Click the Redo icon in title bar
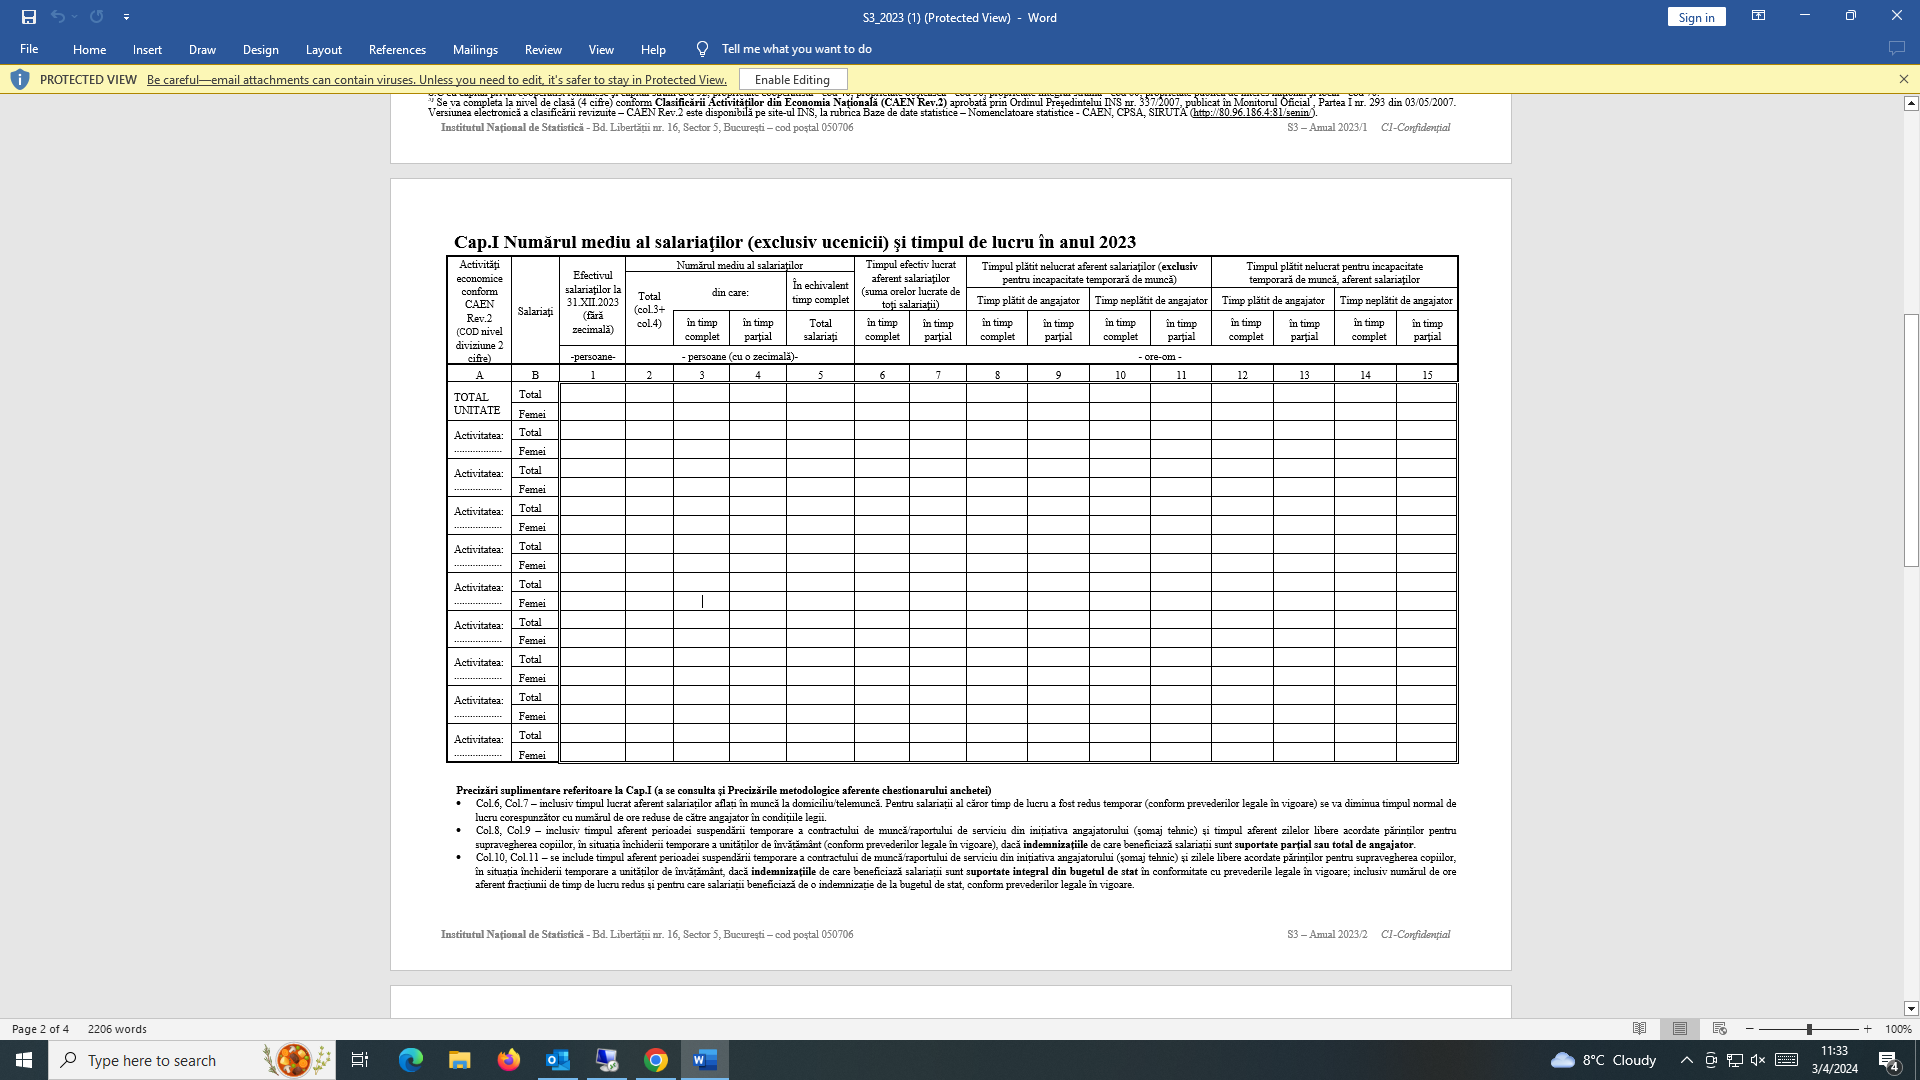1920x1080 pixels. tap(96, 17)
